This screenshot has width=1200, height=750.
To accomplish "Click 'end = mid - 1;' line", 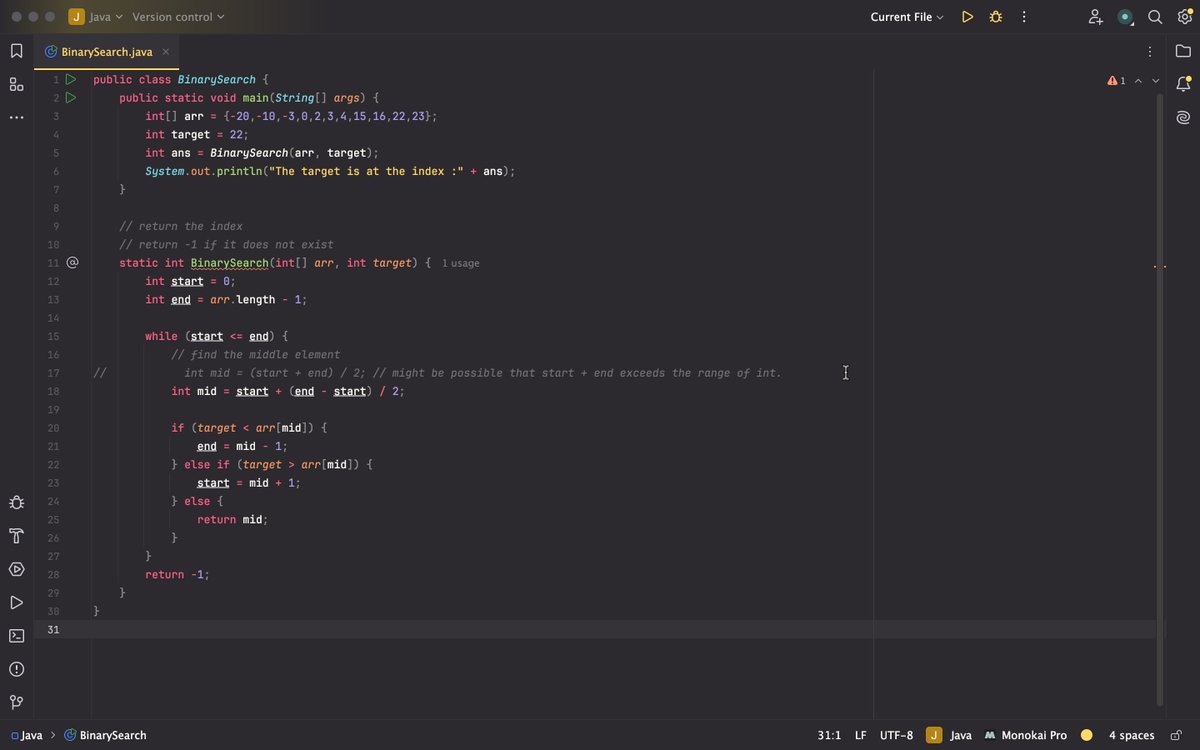I will [x=242, y=446].
